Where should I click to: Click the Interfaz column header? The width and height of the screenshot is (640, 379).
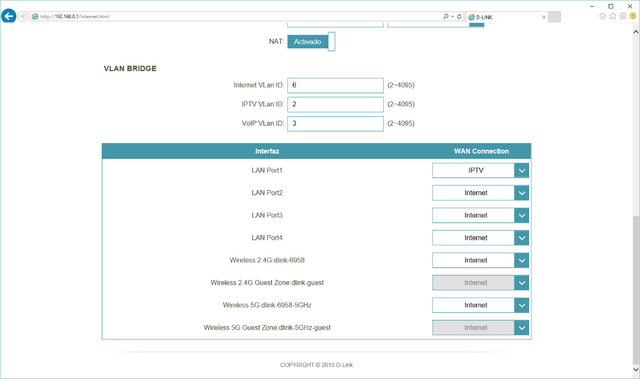(267, 151)
